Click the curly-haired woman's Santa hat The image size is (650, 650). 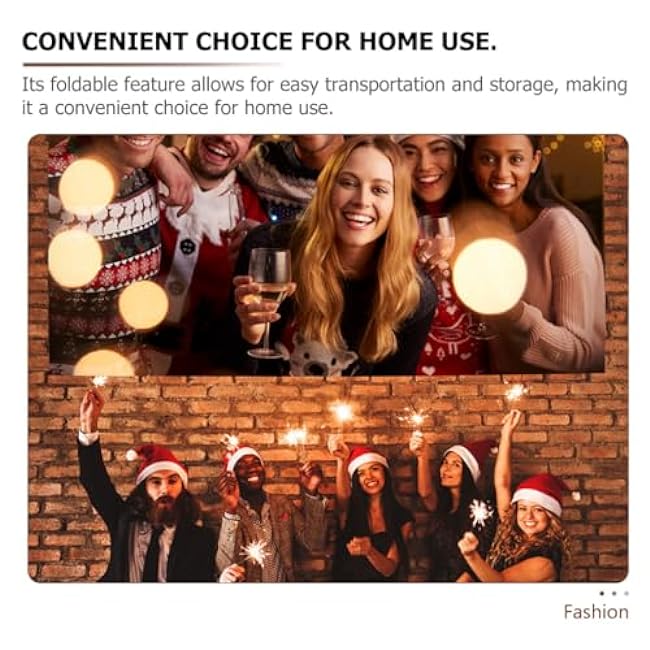pos(541,495)
